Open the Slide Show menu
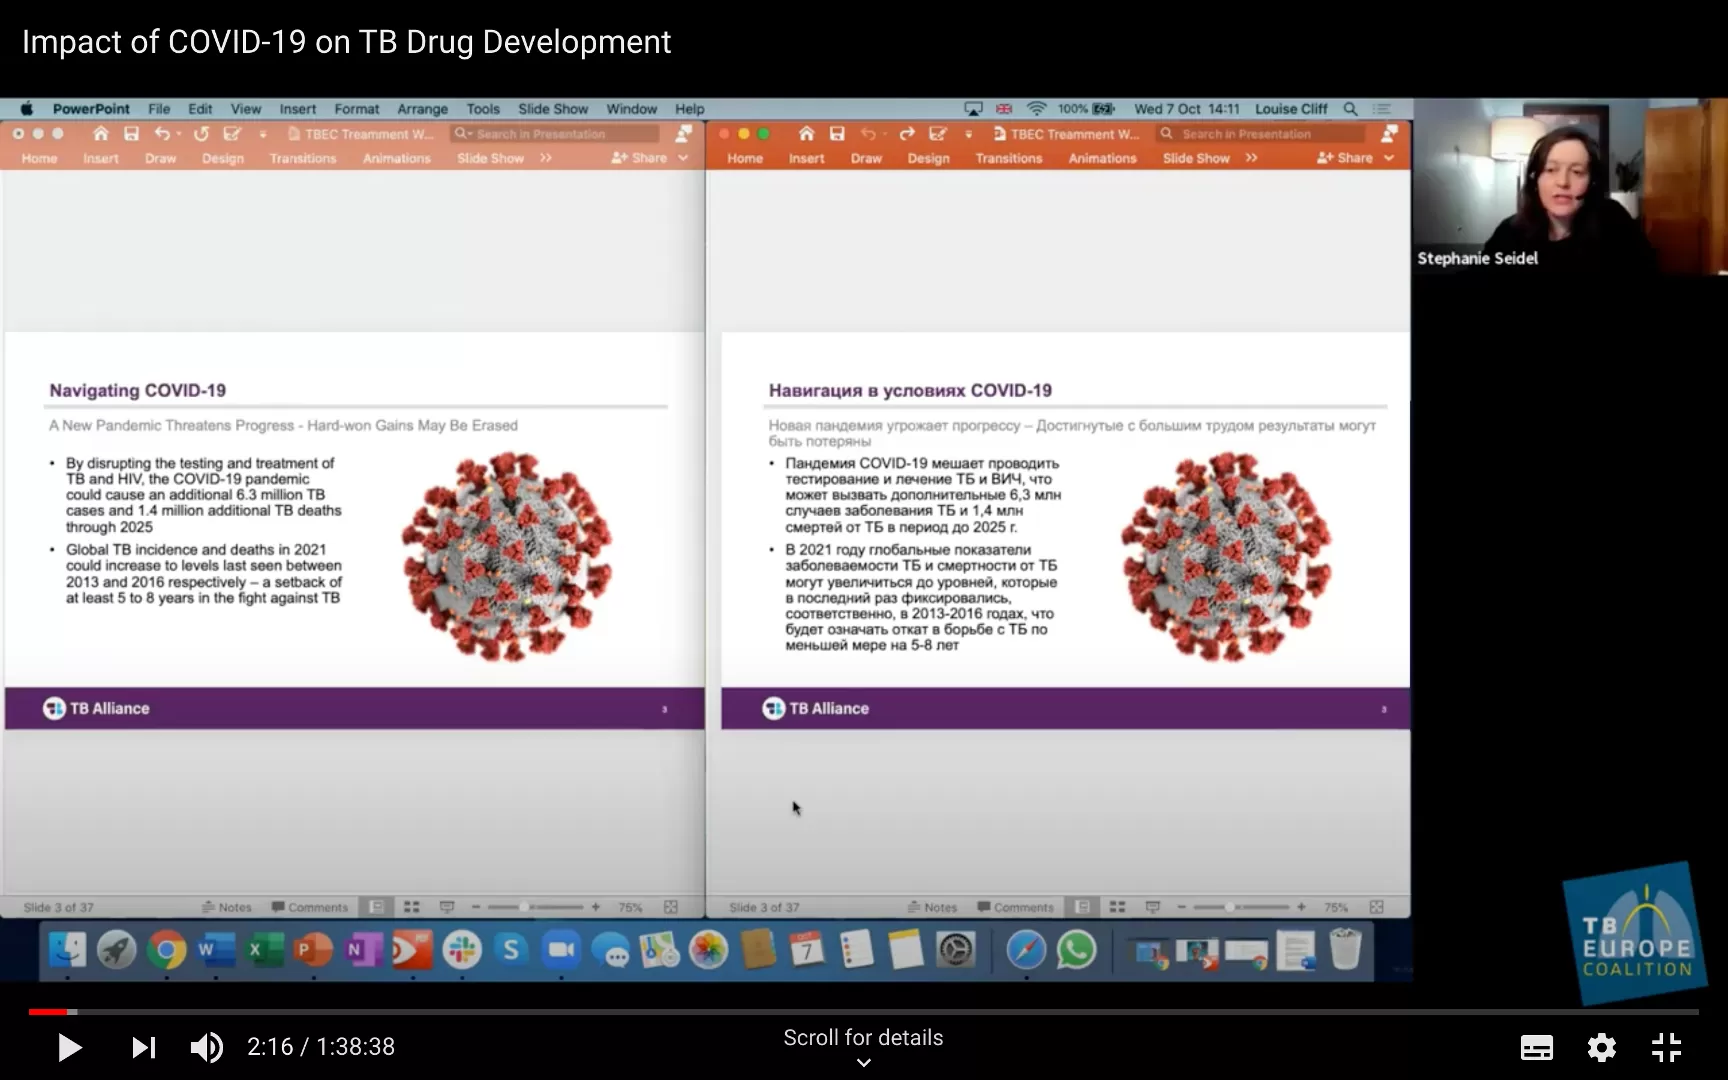 pyautogui.click(x=552, y=109)
